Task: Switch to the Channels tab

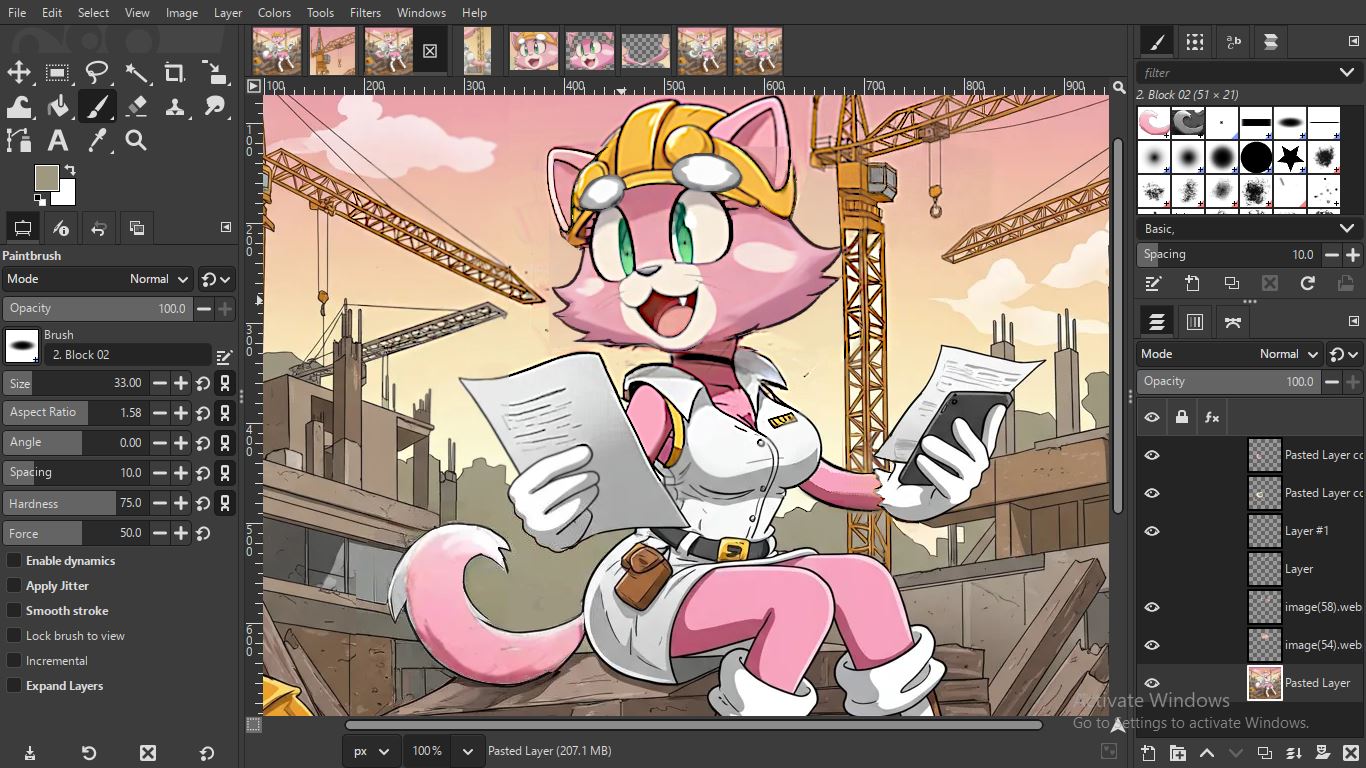Action: pyautogui.click(x=1195, y=322)
